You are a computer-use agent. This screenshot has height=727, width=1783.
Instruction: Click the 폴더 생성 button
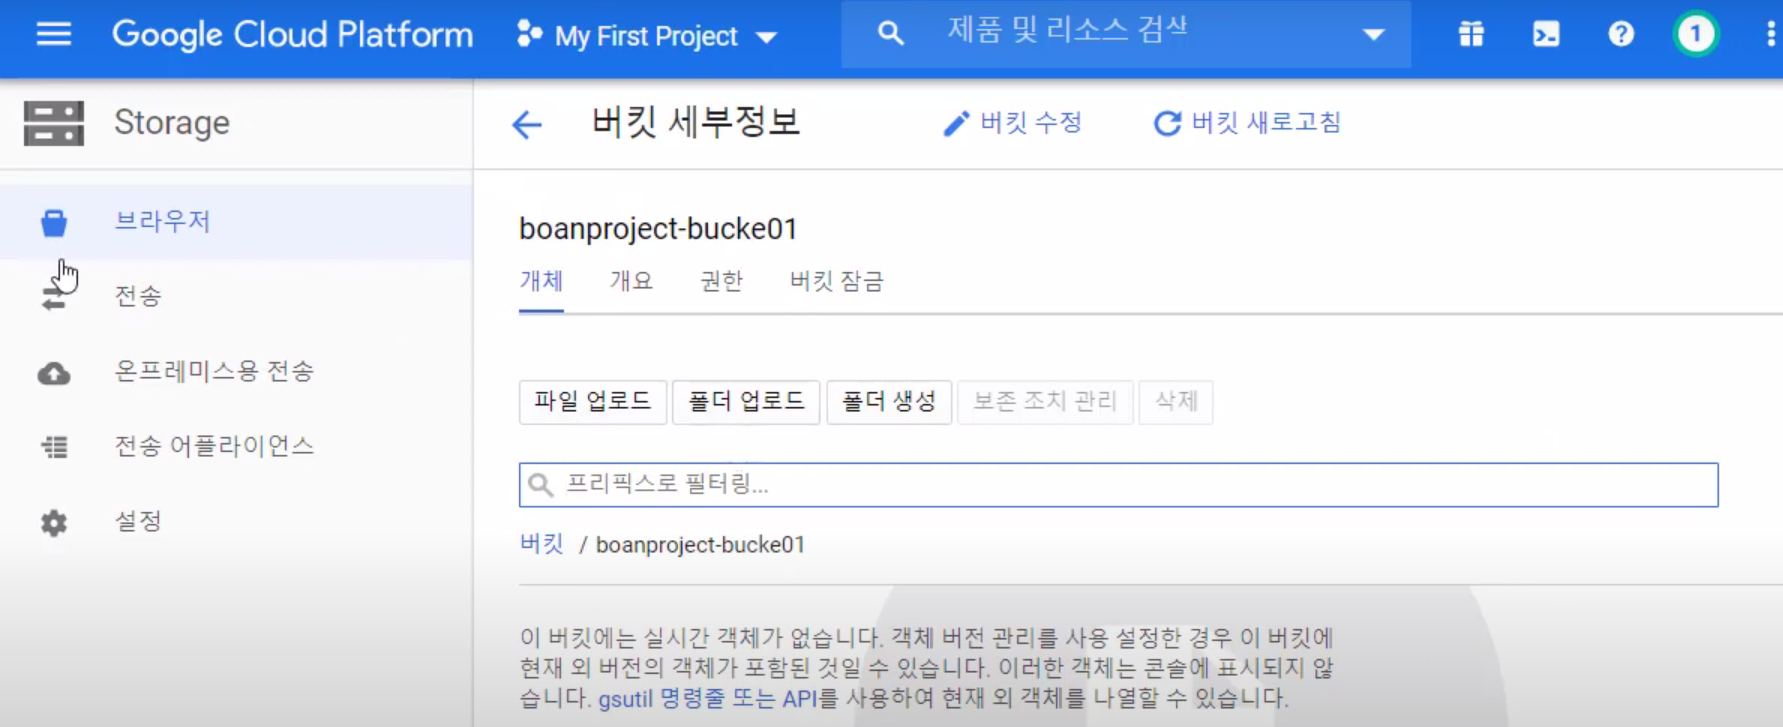tap(889, 402)
